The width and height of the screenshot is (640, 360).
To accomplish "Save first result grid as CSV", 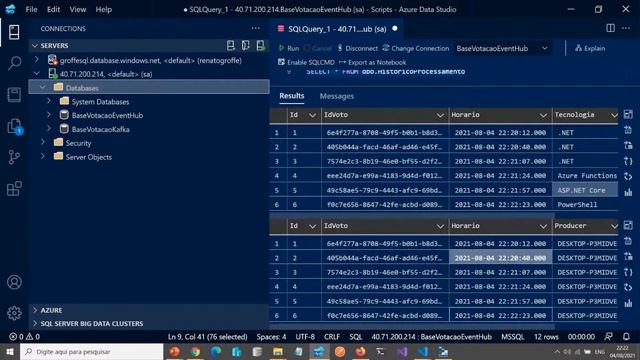I will pos(628,130).
